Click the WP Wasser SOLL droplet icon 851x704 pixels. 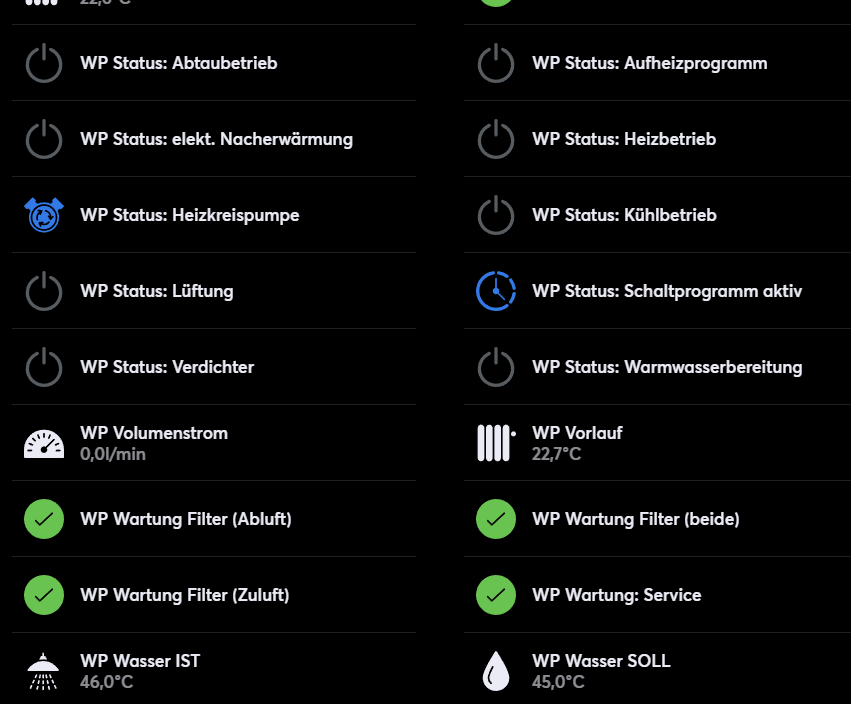click(x=496, y=671)
